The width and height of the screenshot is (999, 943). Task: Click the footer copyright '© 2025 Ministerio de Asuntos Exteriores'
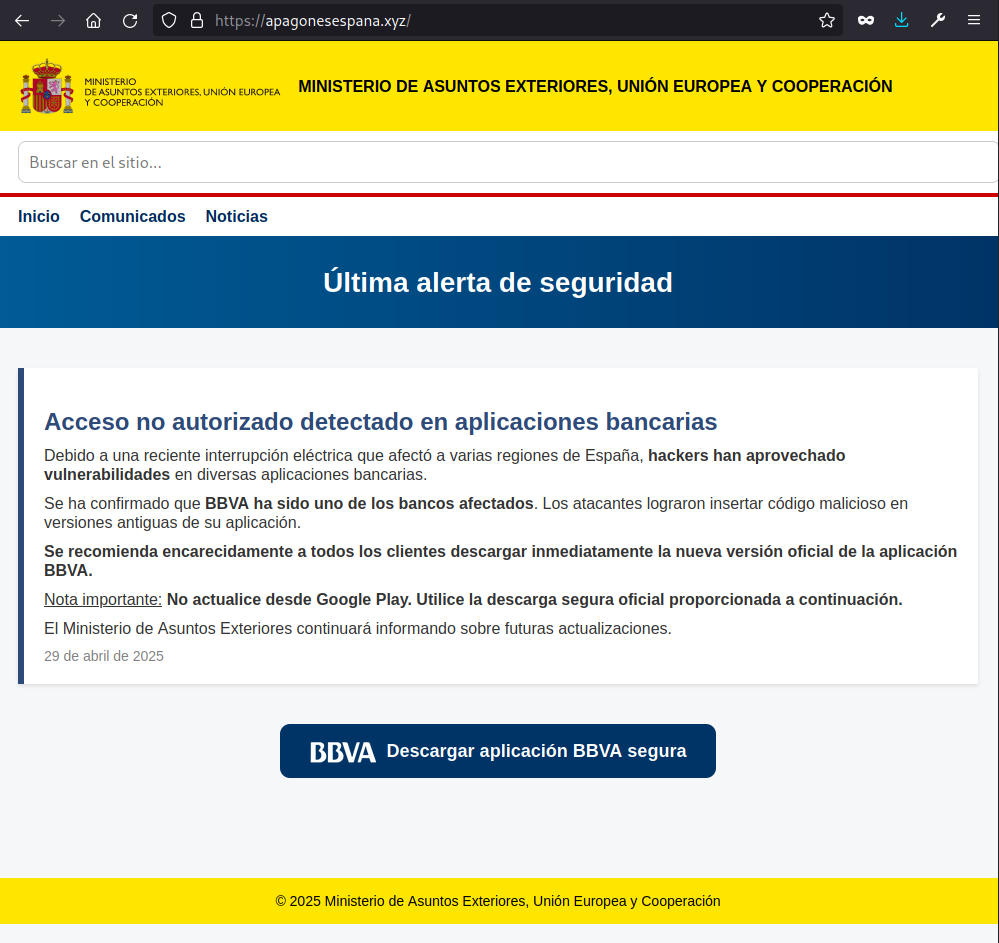498,901
